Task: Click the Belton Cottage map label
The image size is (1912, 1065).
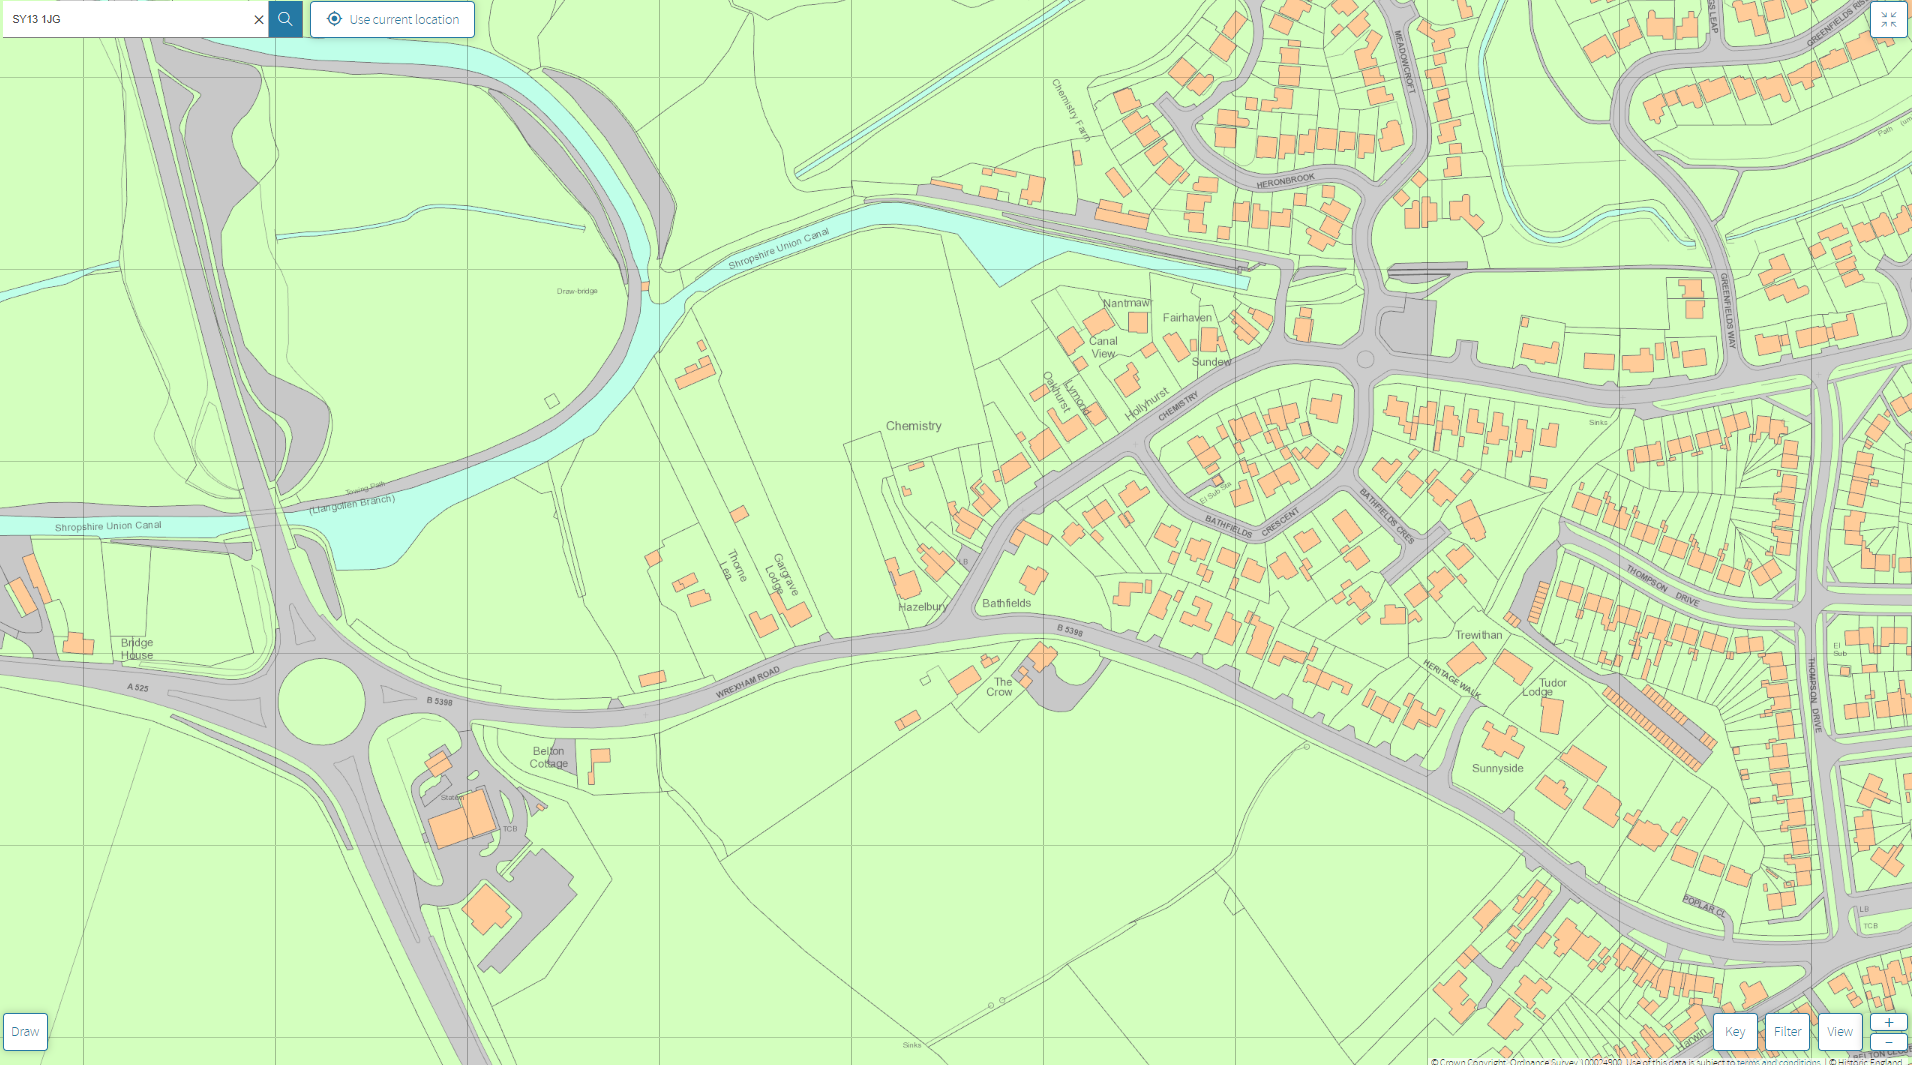Action: pos(549,757)
